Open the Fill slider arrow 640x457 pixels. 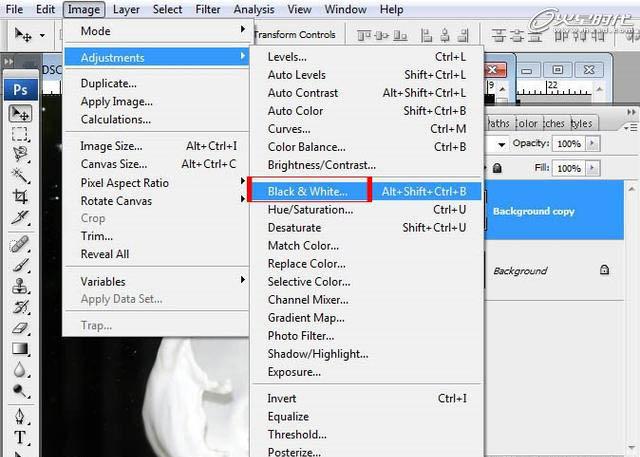(x=593, y=168)
